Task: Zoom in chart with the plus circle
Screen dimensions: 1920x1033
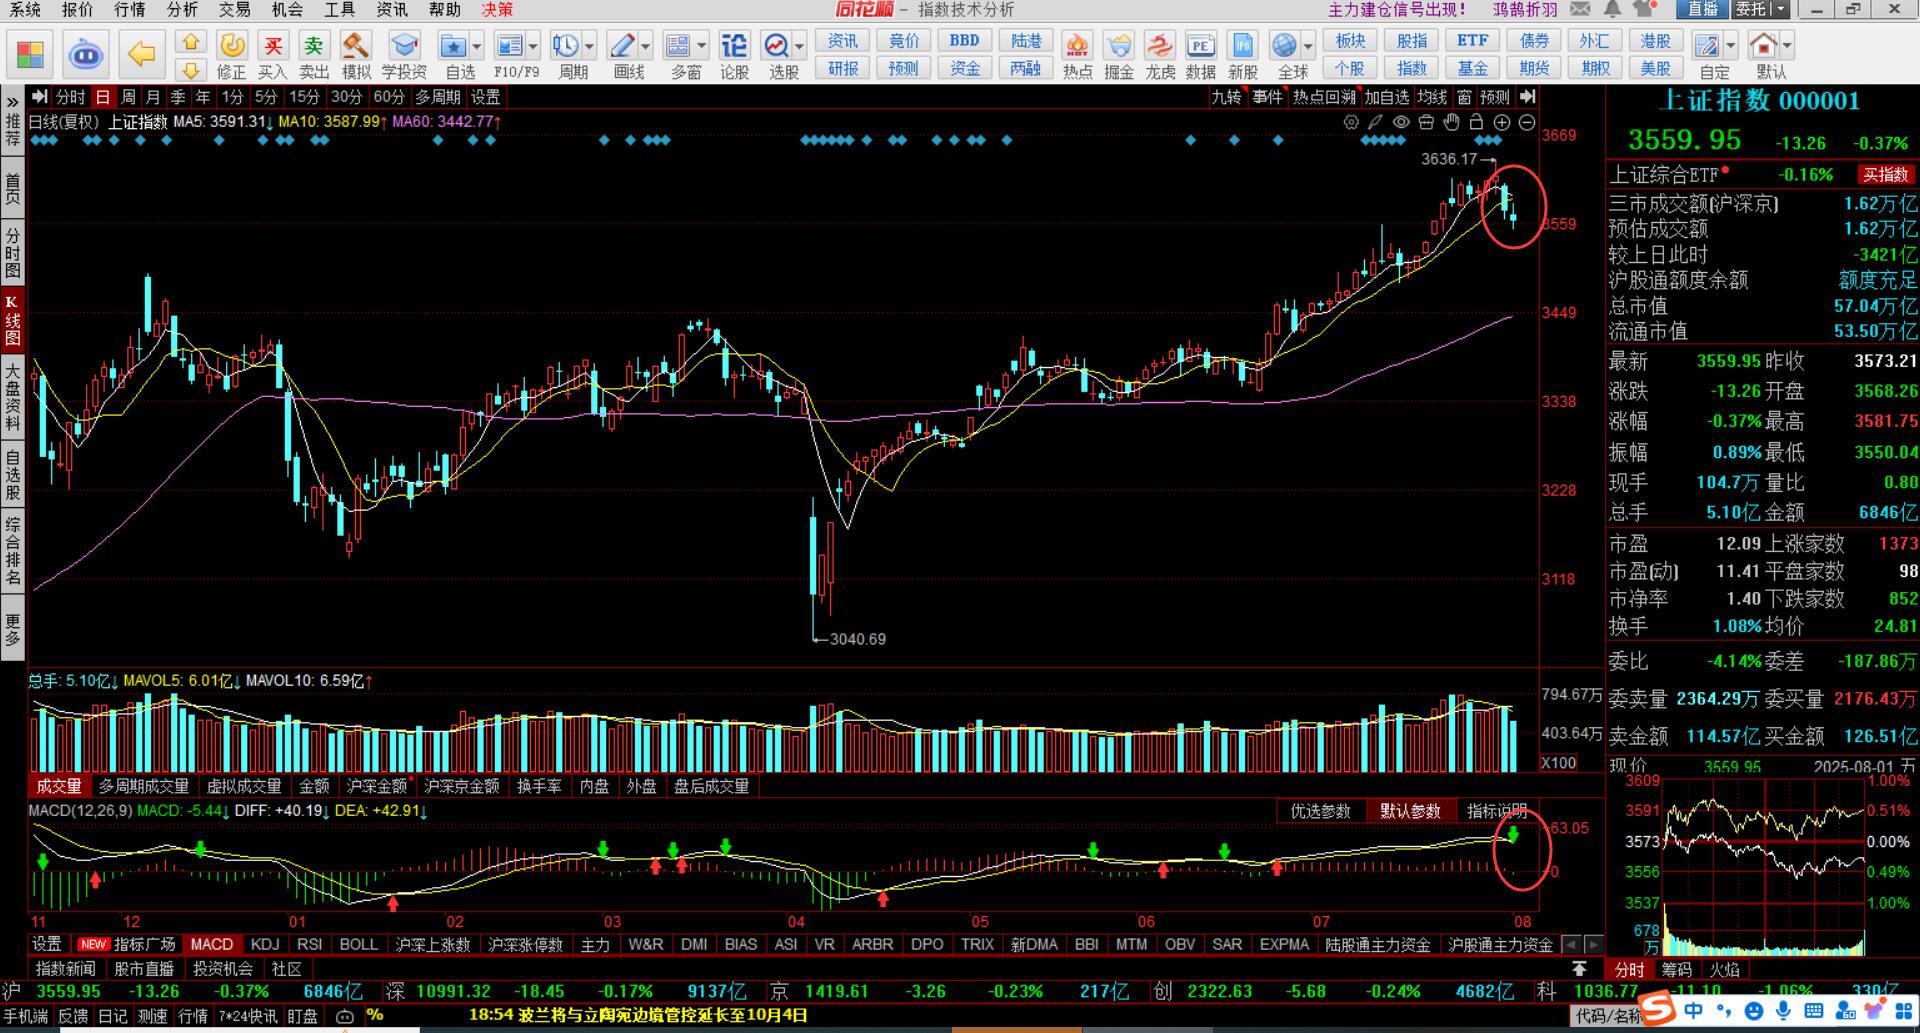Action: (x=1502, y=122)
